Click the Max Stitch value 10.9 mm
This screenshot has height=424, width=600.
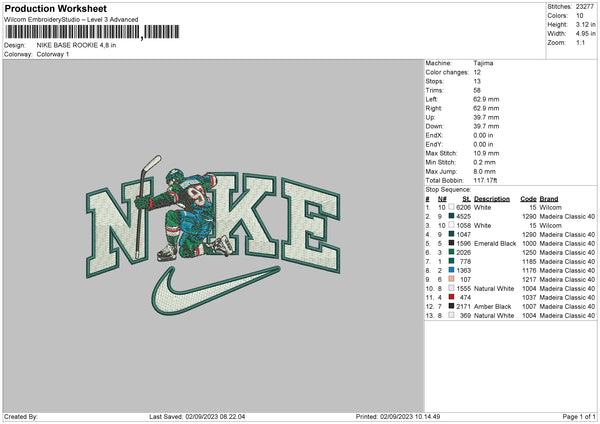[486, 153]
